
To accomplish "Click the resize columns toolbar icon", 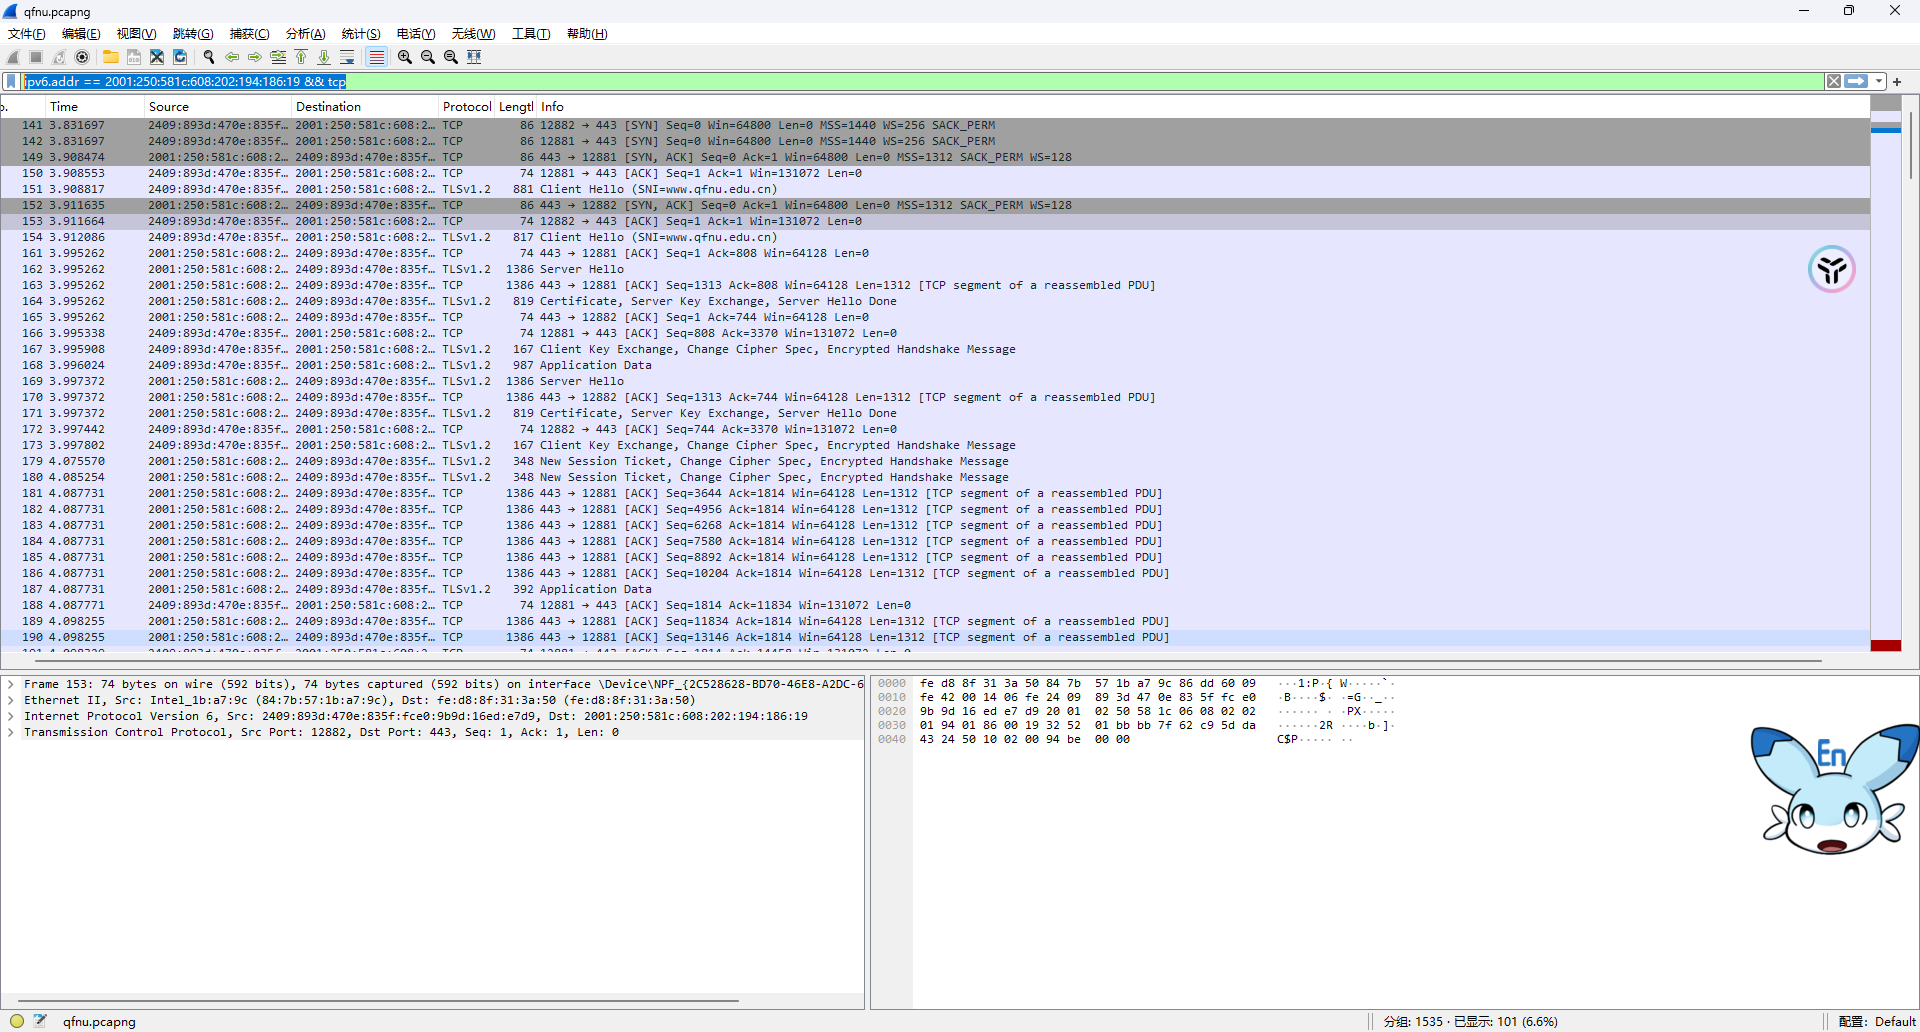I will tap(475, 57).
